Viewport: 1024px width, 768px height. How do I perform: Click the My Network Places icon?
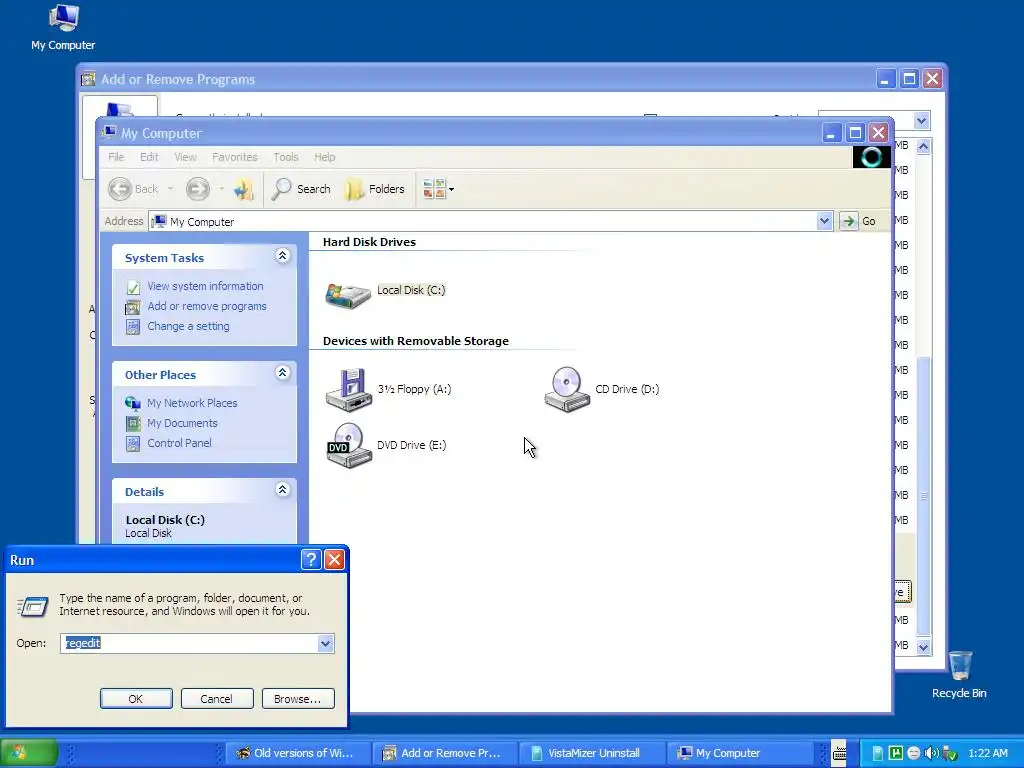[x=133, y=403]
